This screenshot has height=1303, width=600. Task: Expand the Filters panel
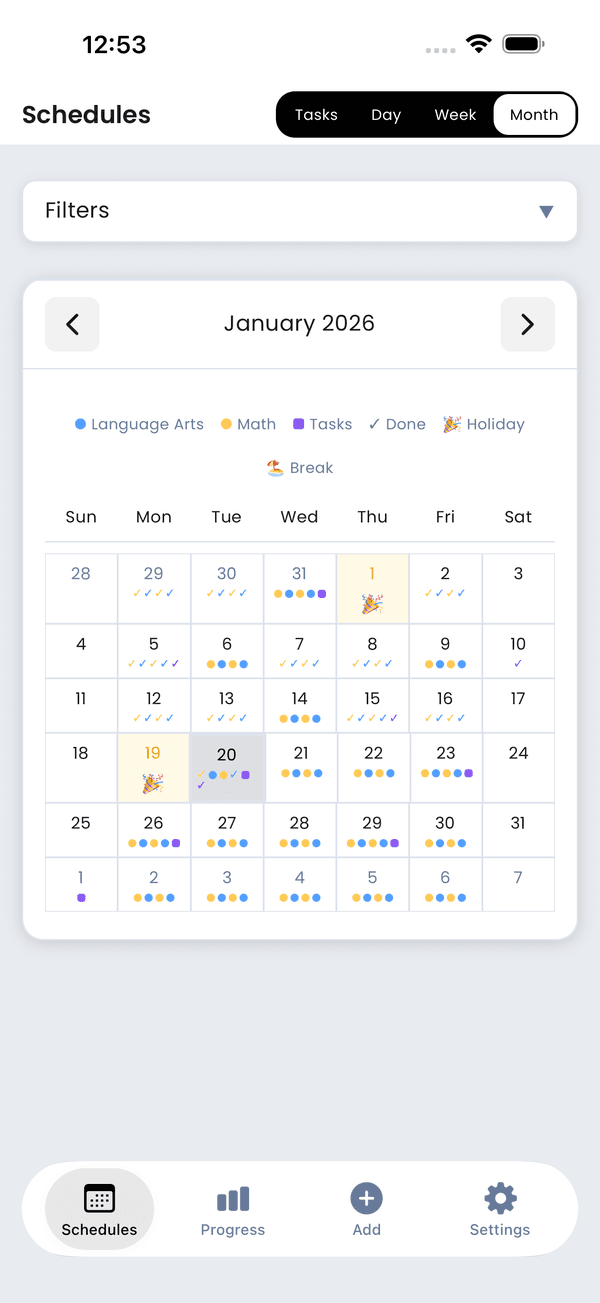299,211
